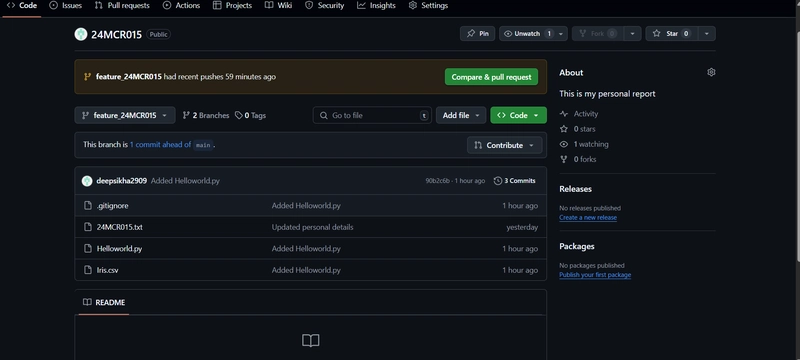The image size is (800, 360).
Task: Click the deepsikha2909 commit author avatar
Action: click(x=87, y=181)
